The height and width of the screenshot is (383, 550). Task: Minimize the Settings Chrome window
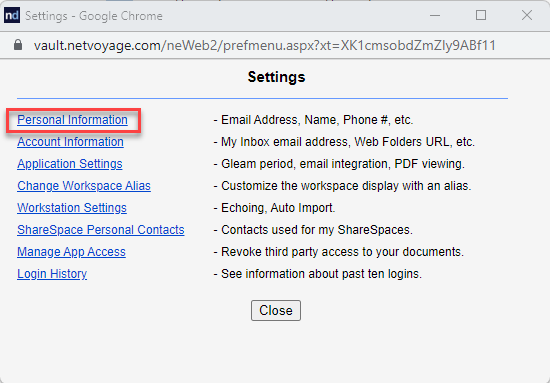(435, 15)
